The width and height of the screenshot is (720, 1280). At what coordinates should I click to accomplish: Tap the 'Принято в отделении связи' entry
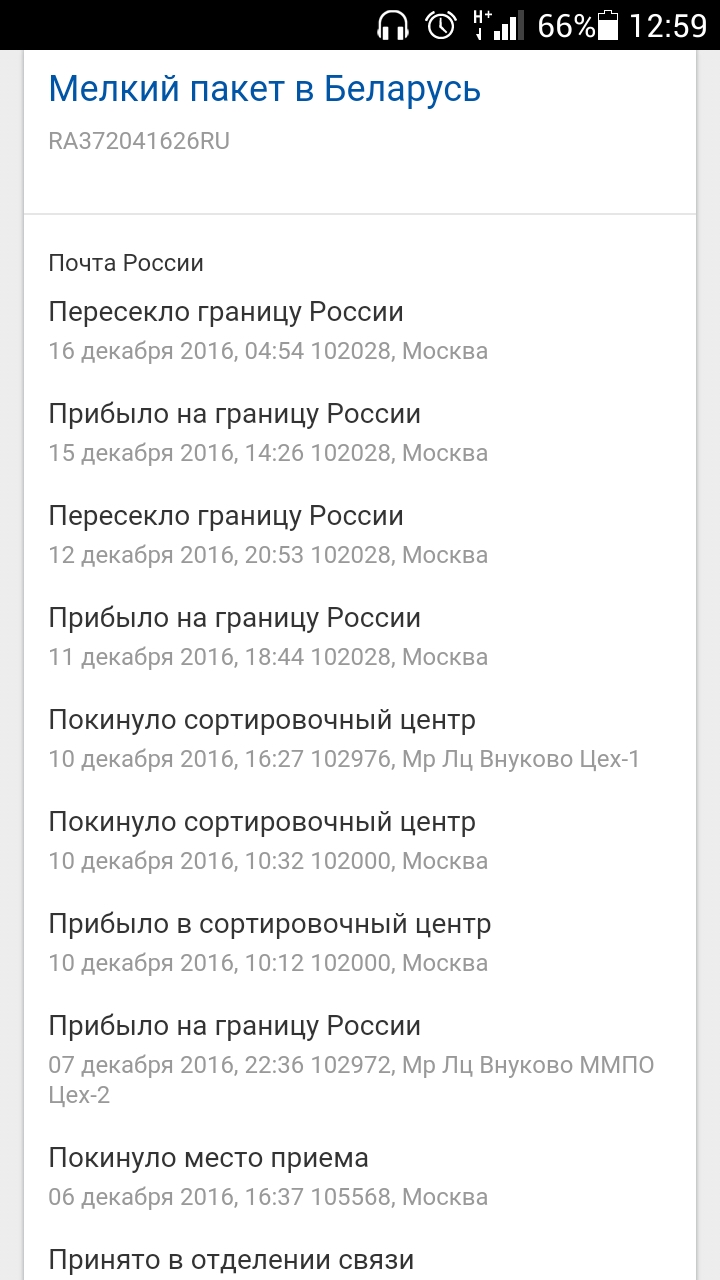(x=231, y=1260)
